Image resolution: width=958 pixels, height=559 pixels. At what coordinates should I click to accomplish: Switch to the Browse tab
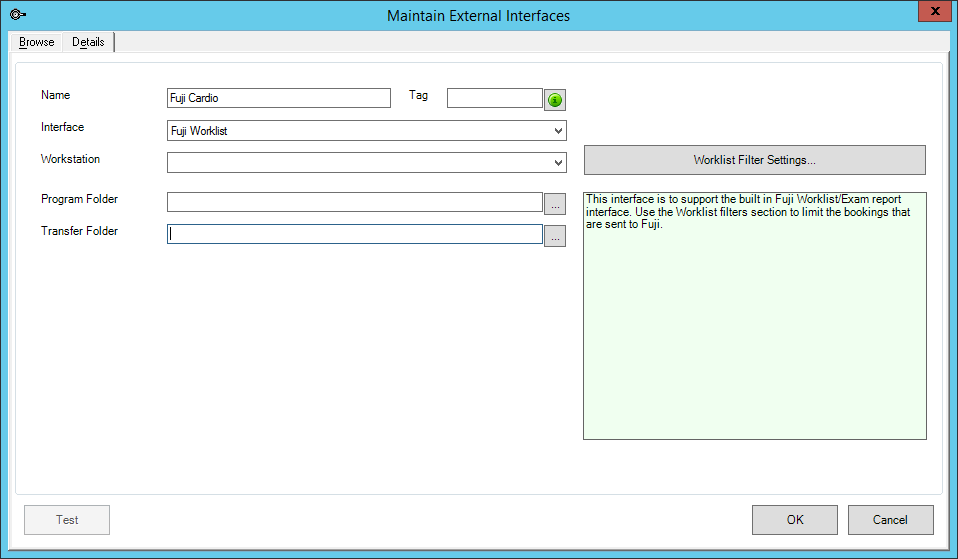37,42
